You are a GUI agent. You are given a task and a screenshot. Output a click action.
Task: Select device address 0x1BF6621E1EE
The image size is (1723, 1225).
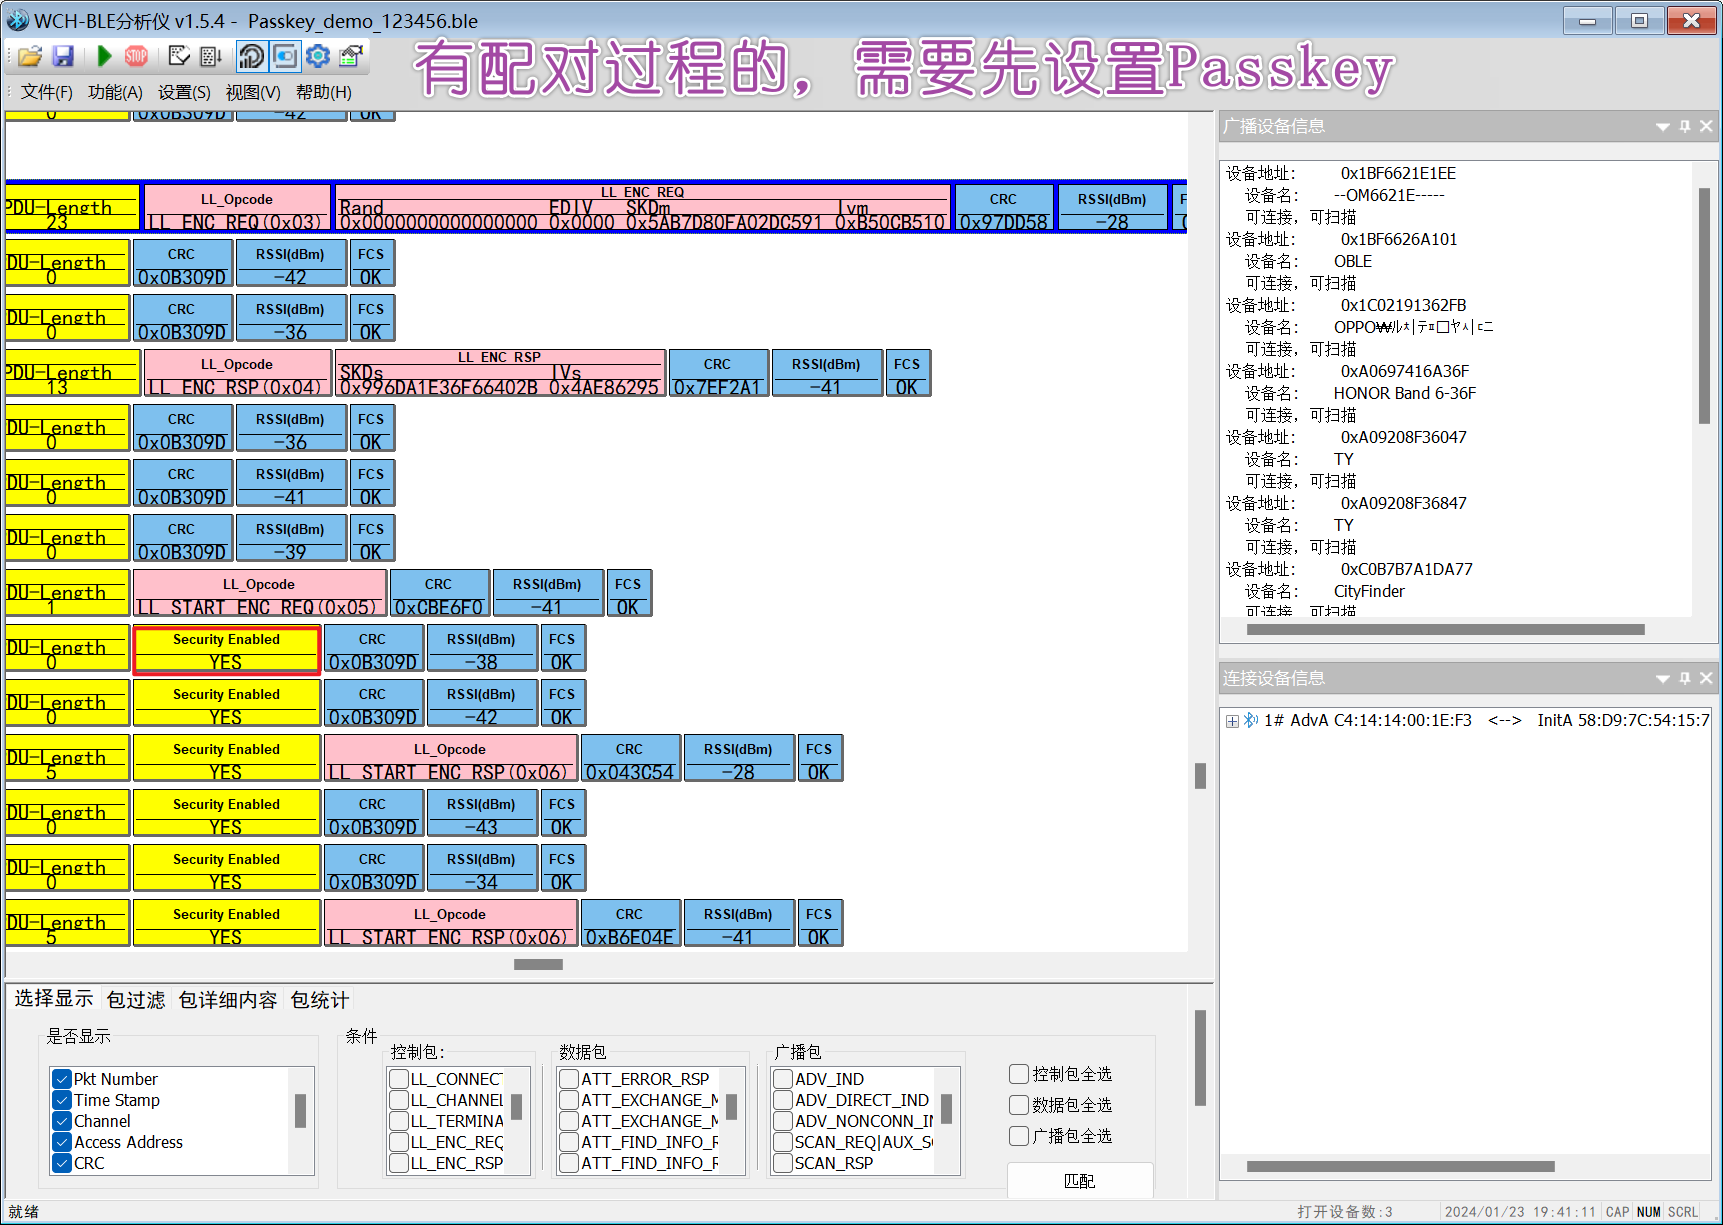point(1398,174)
